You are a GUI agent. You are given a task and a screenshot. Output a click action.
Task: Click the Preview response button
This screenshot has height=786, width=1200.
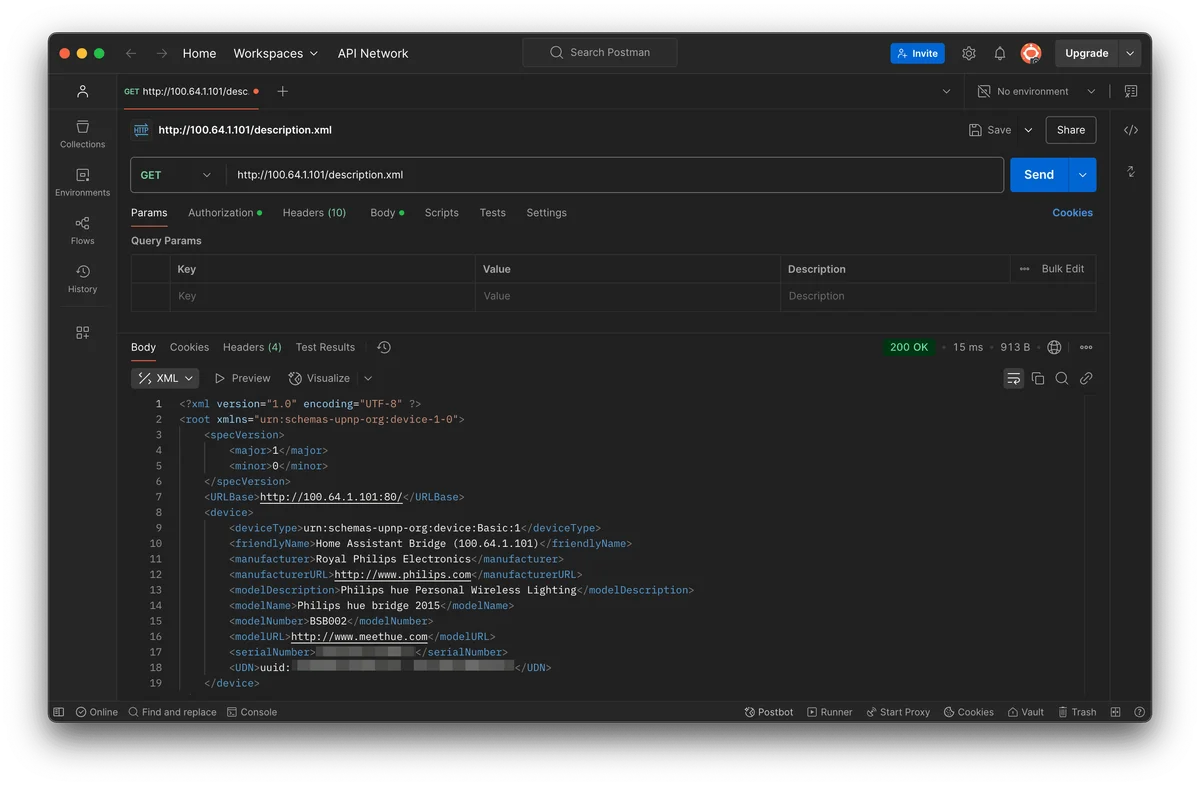pyautogui.click(x=242, y=378)
